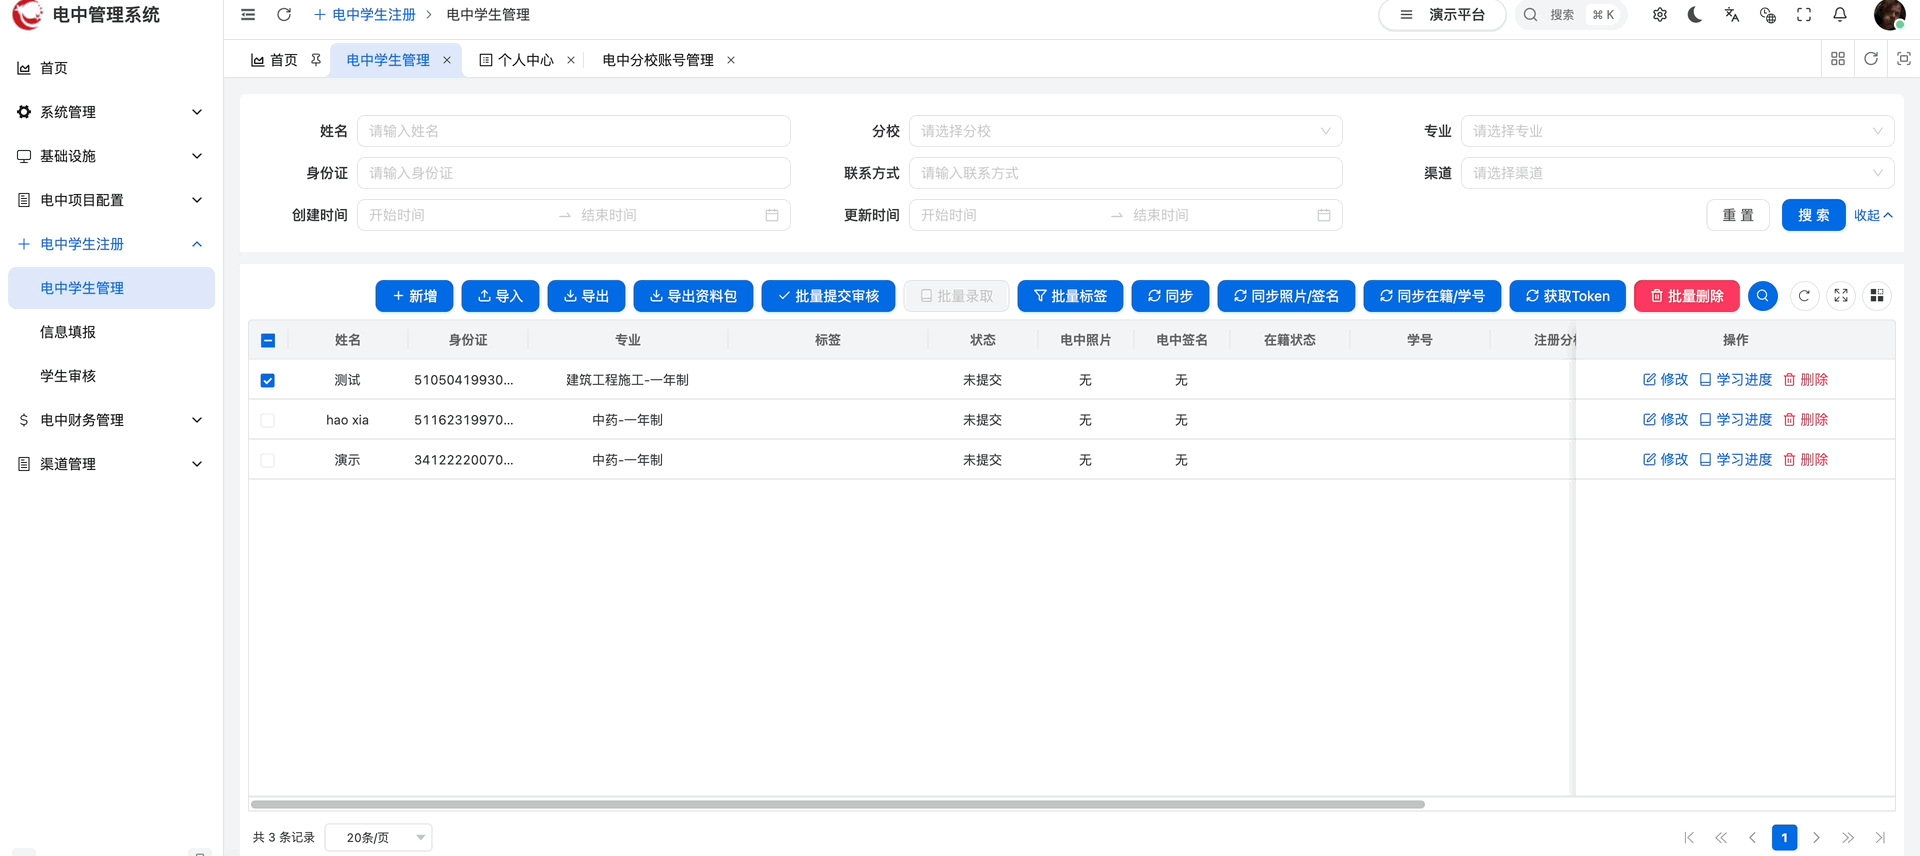Image resolution: width=1920 pixels, height=856 pixels.
Task: Open 学习进度 for hao xia row
Action: [1735, 420]
